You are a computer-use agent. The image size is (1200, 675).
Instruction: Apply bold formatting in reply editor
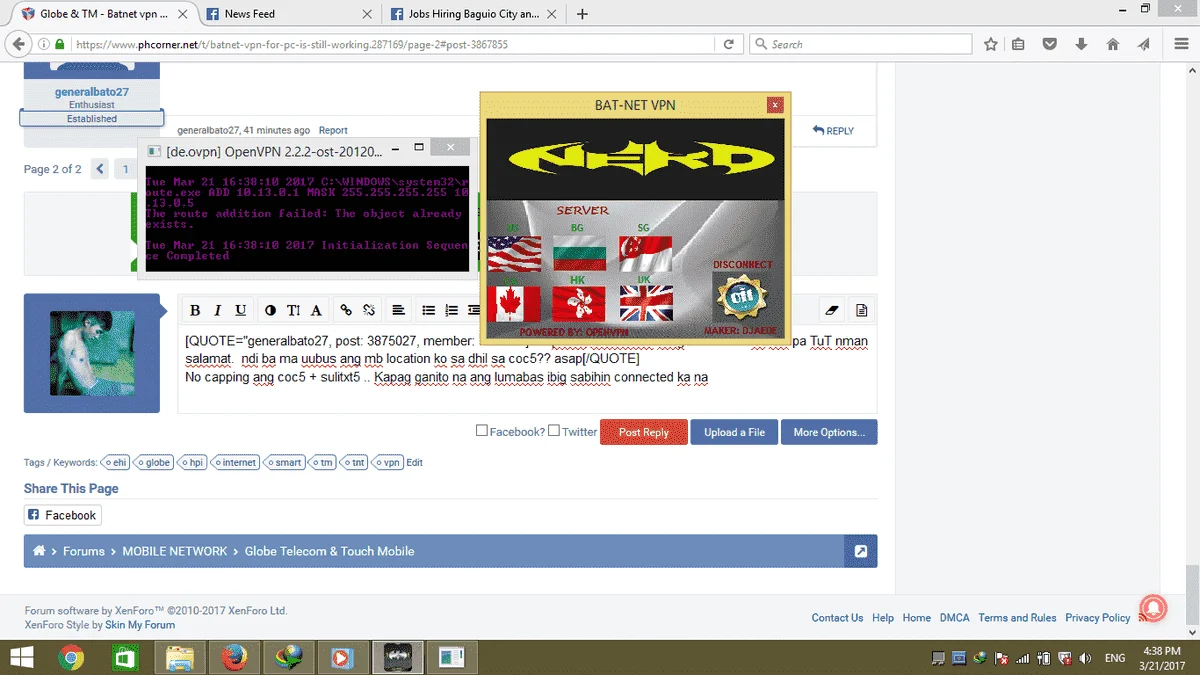(x=195, y=310)
